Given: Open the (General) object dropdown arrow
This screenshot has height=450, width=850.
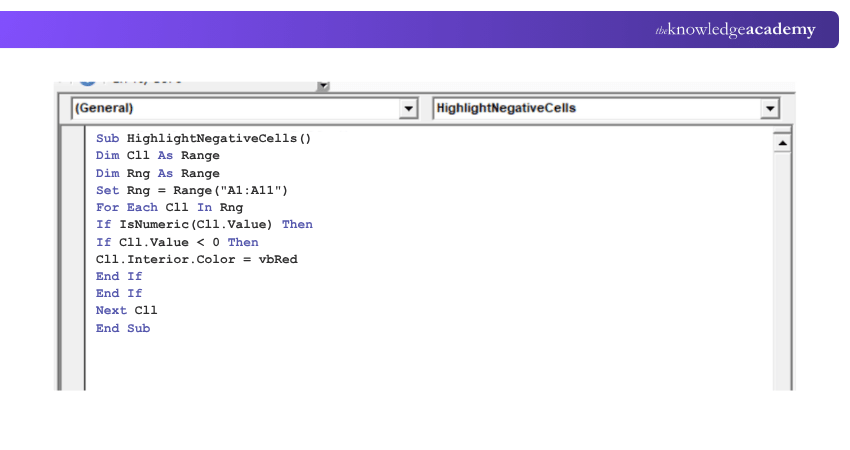Looking at the screenshot, I should coord(408,108).
